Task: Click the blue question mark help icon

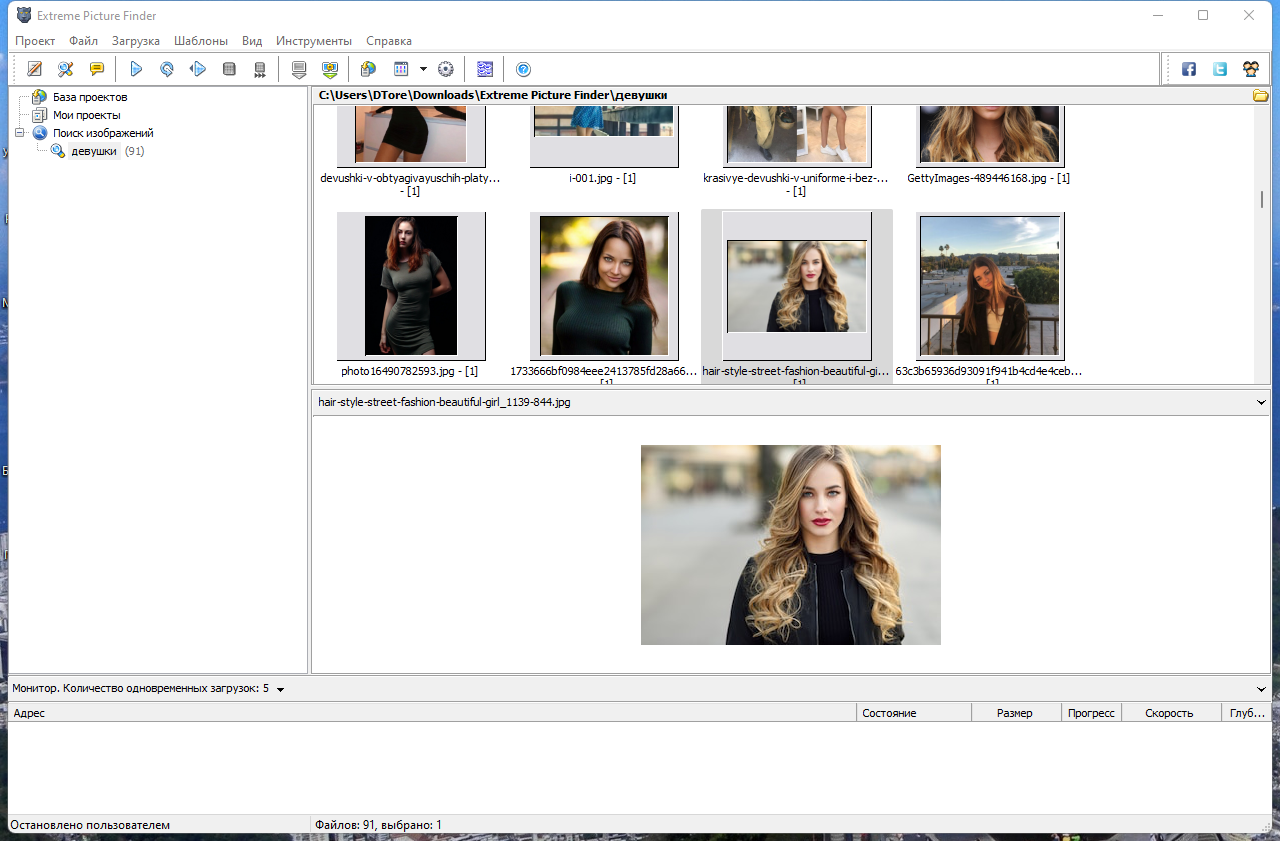Action: tap(523, 69)
